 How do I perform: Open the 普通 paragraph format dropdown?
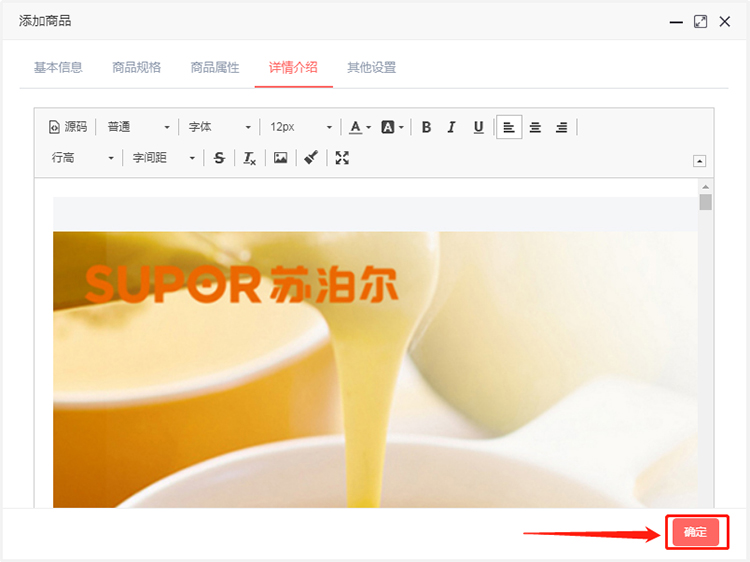click(x=138, y=127)
